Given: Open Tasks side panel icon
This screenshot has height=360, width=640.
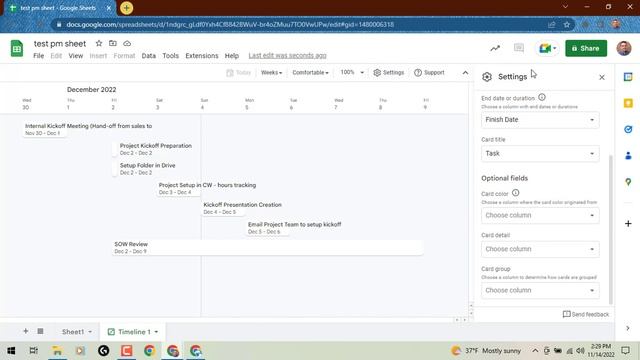Looking at the screenshot, I should coord(628,129).
